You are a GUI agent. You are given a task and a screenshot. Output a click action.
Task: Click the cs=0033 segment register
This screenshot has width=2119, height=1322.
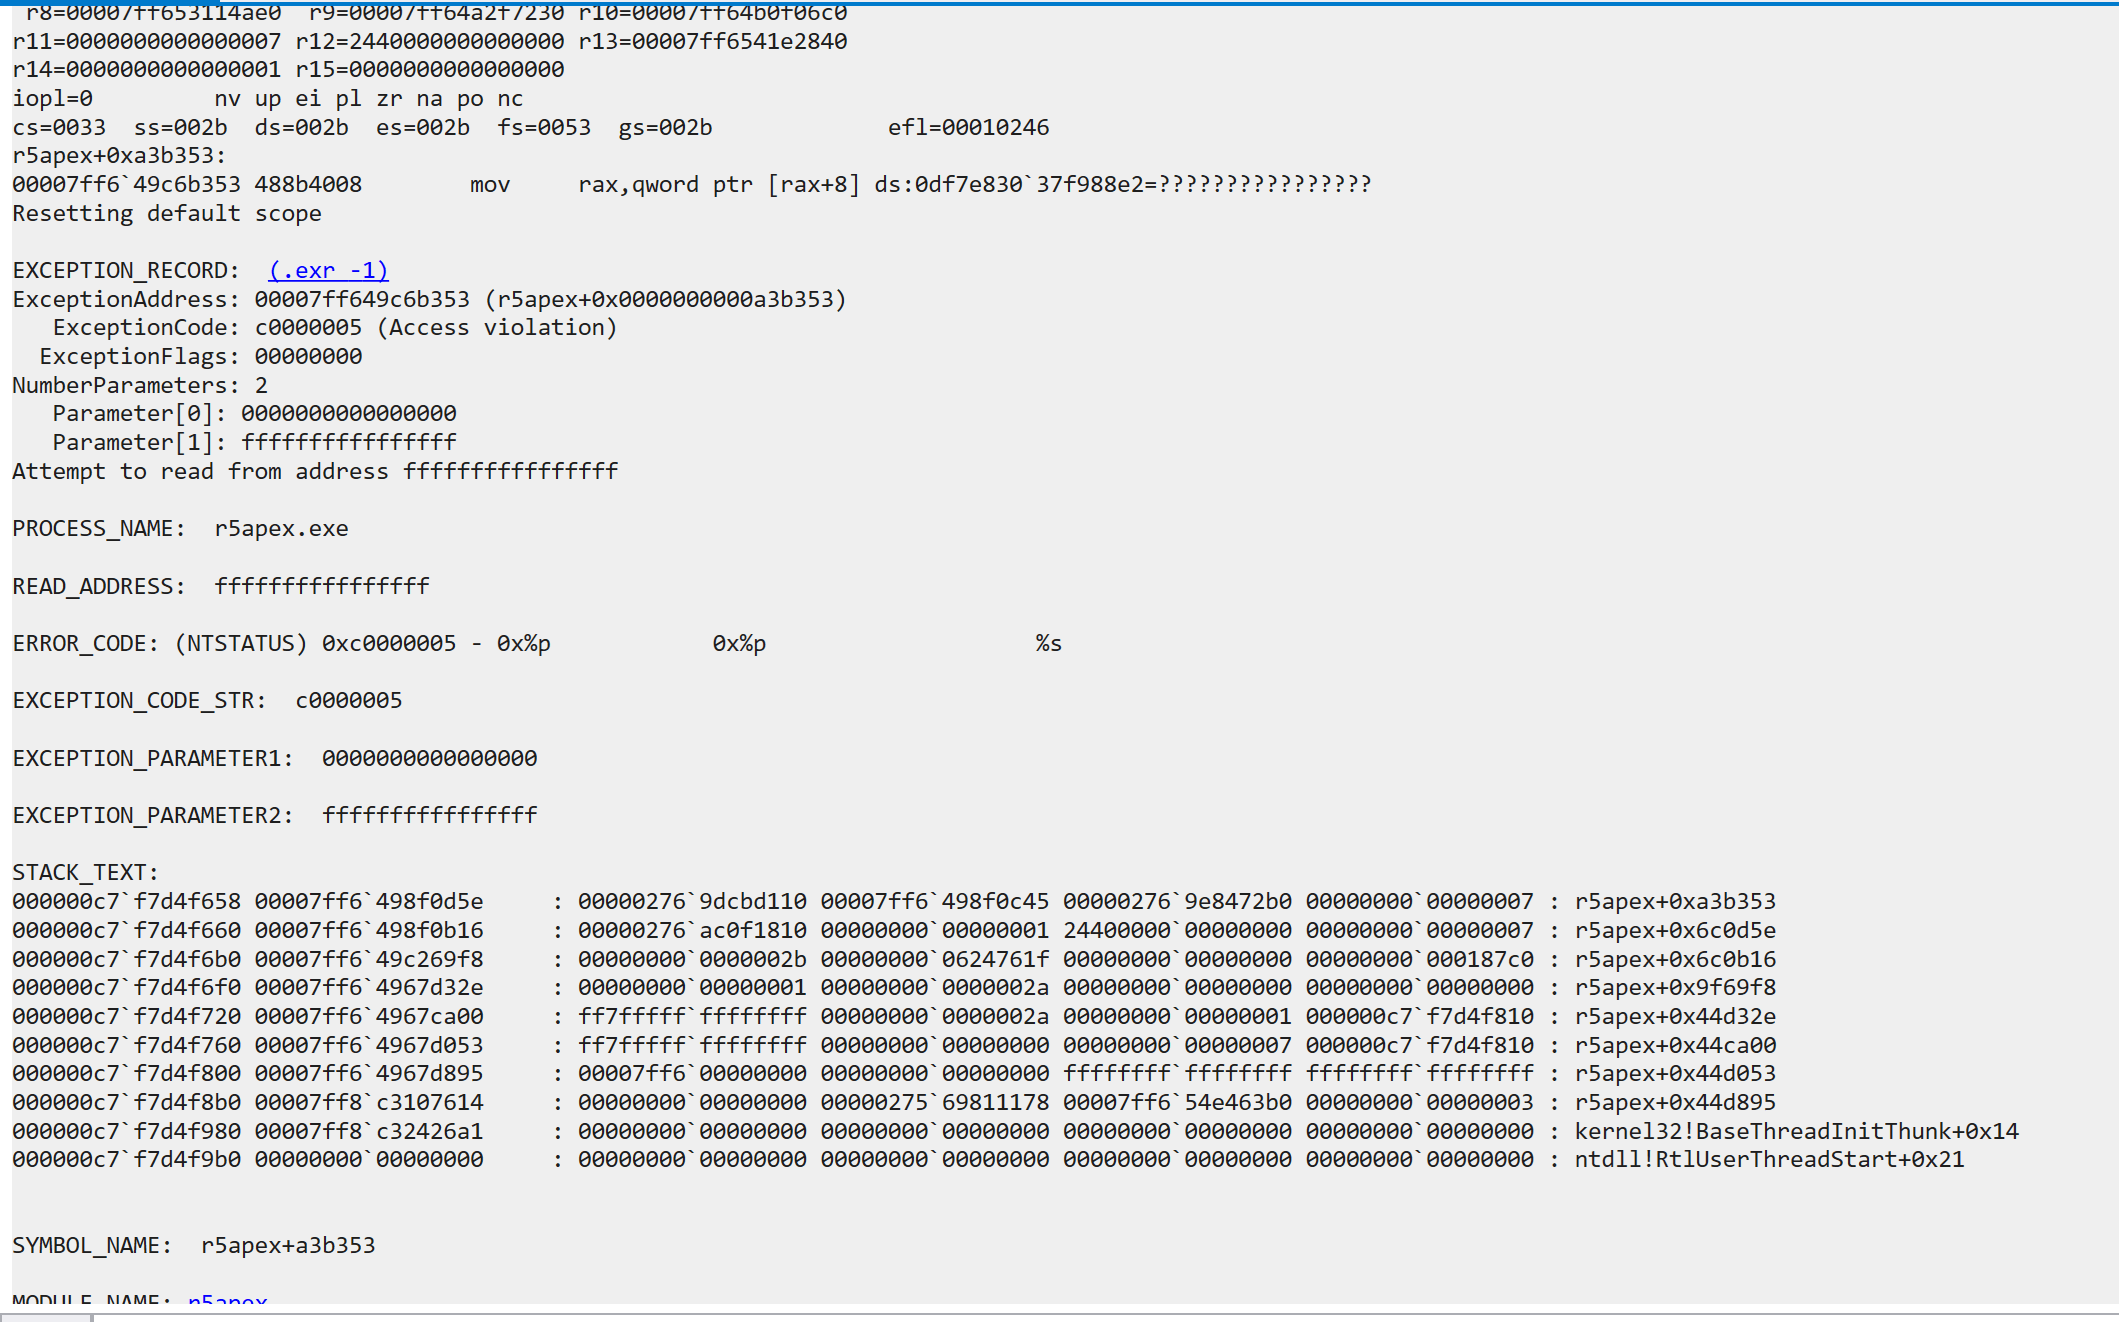coord(59,128)
